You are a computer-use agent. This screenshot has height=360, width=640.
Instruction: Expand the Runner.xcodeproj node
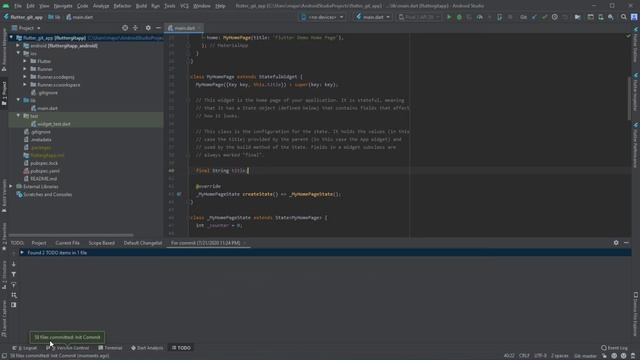[25, 77]
